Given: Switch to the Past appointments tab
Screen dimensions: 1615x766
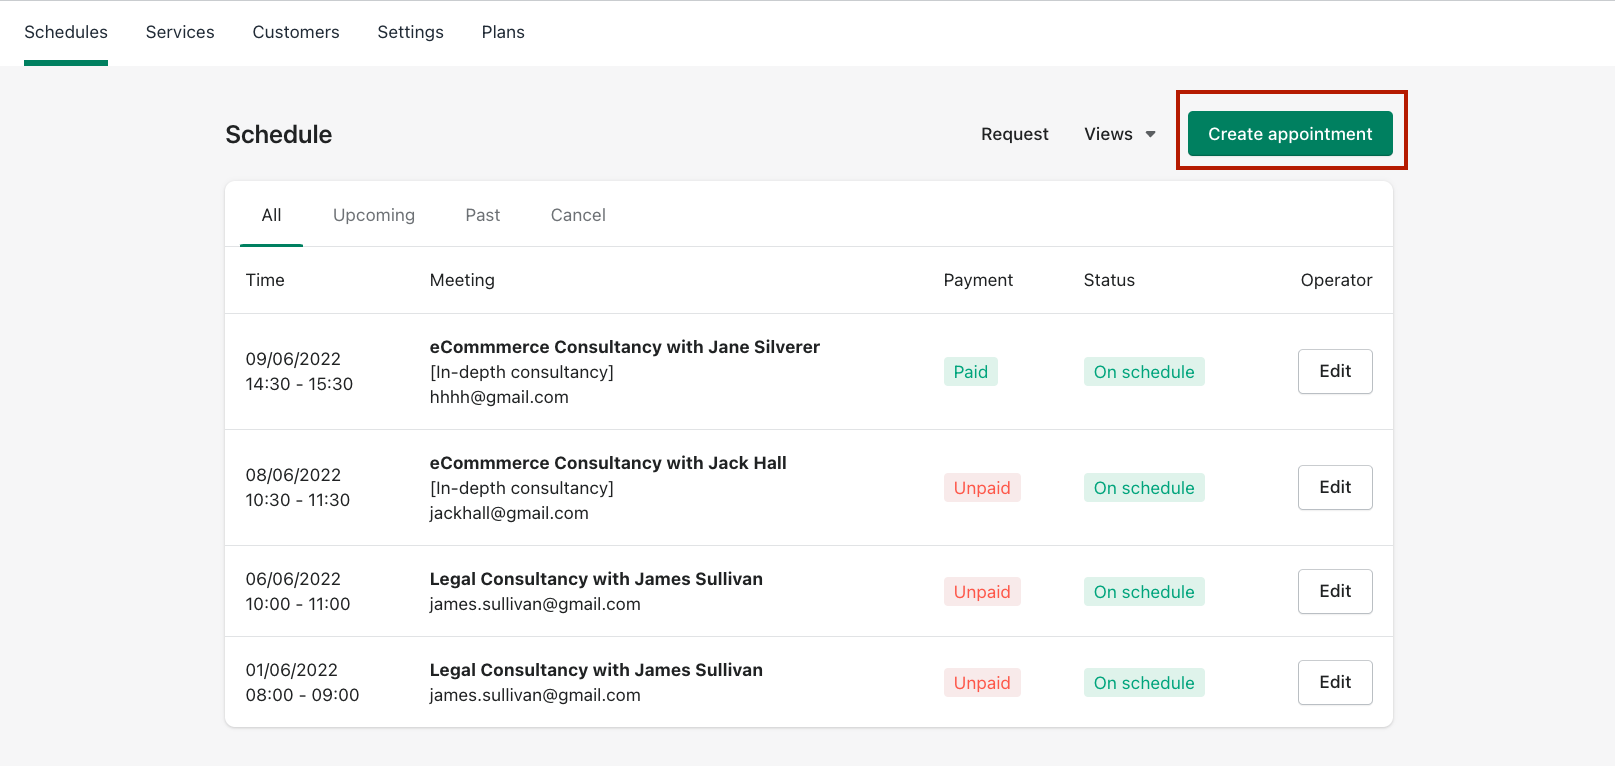Looking at the screenshot, I should click(482, 215).
